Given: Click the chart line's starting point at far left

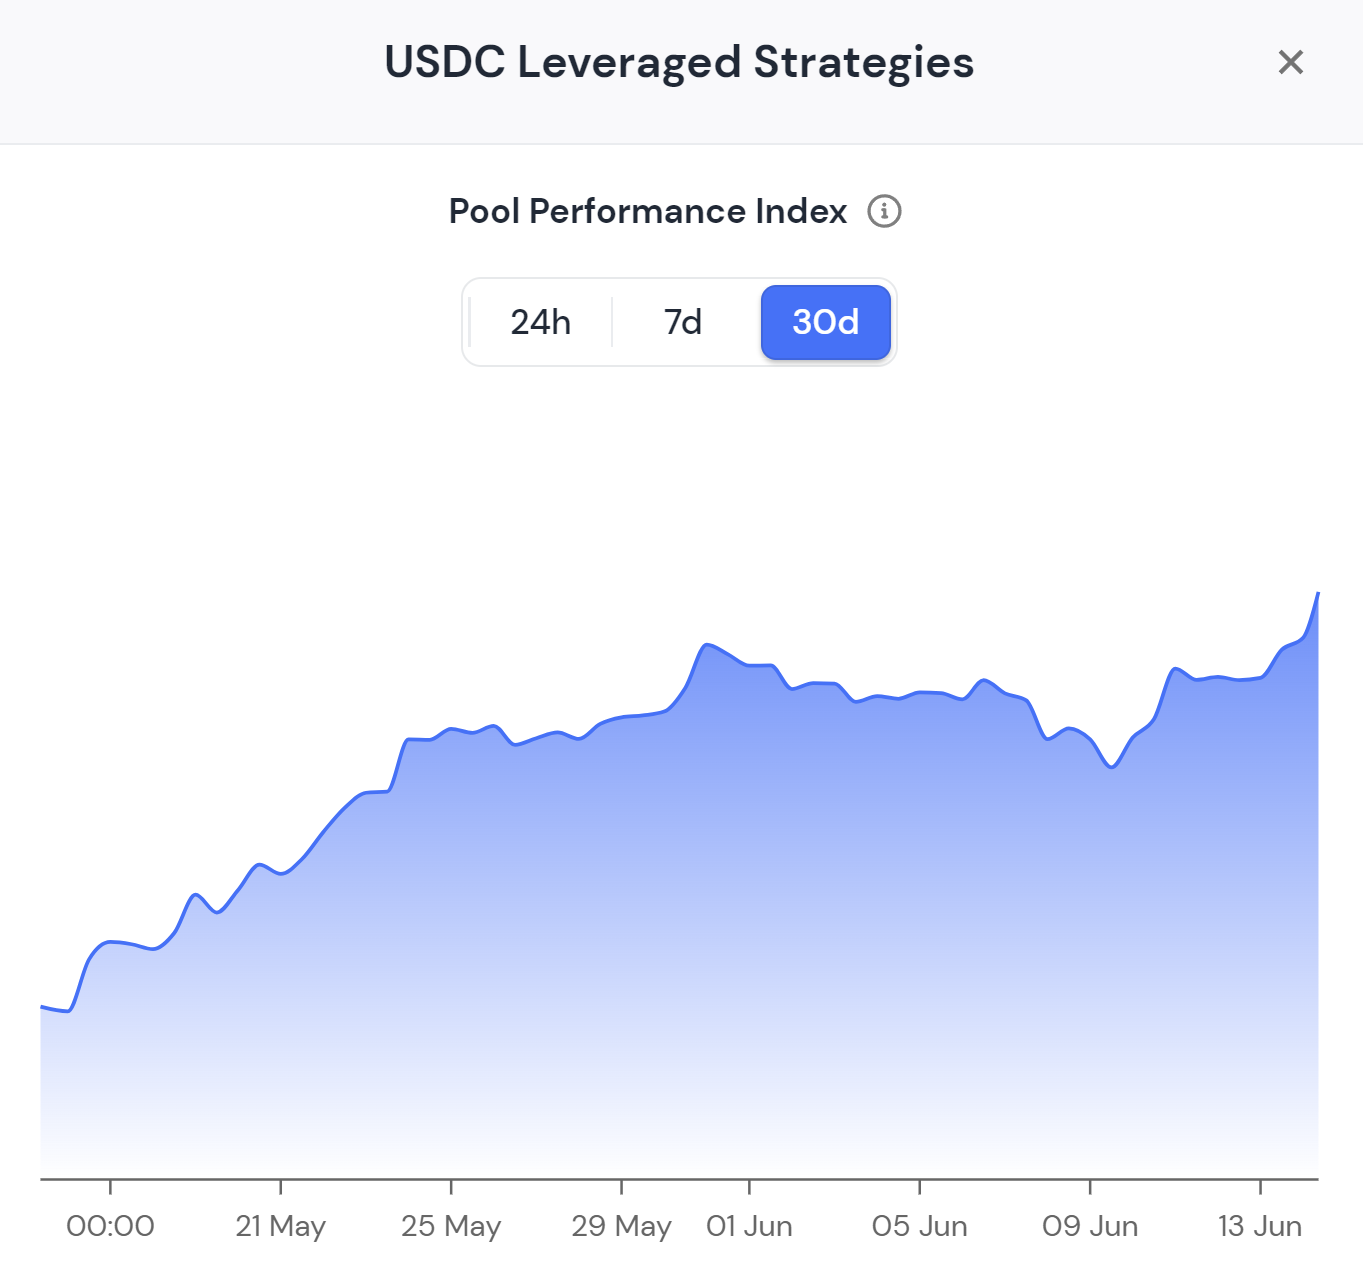Looking at the screenshot, I should 42,1007.
